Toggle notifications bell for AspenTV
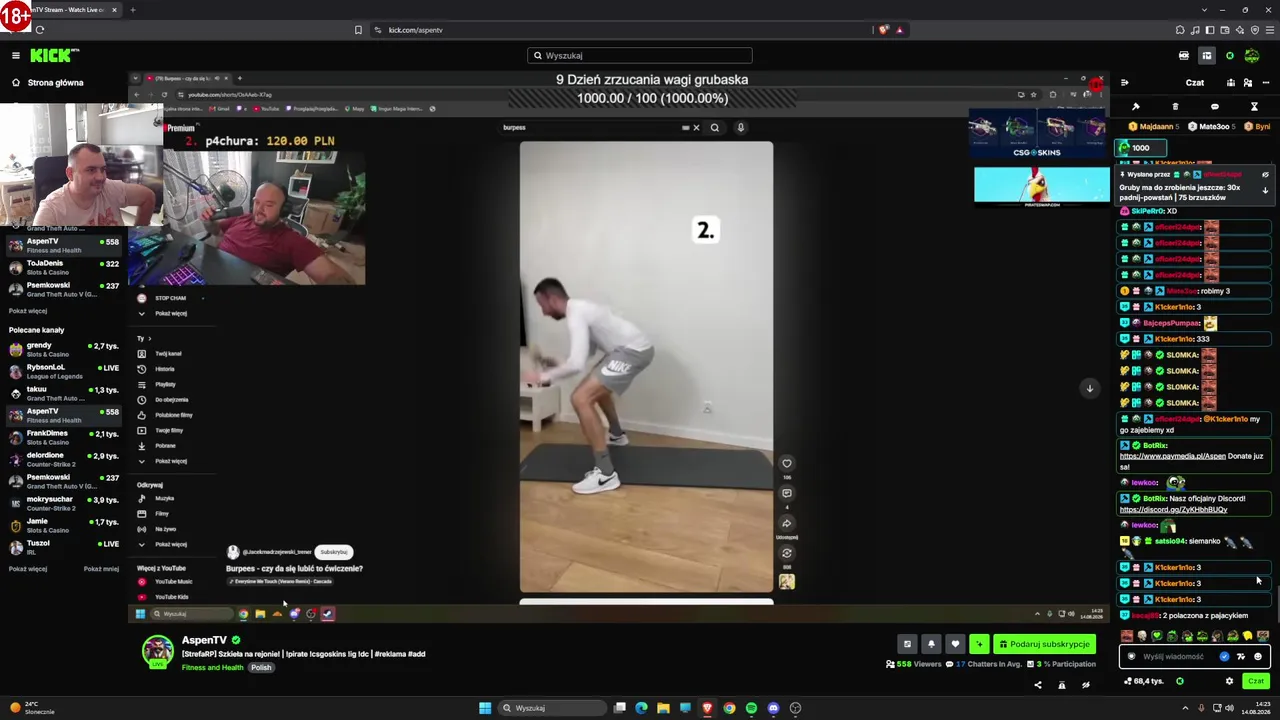 (x=931, y=644)
